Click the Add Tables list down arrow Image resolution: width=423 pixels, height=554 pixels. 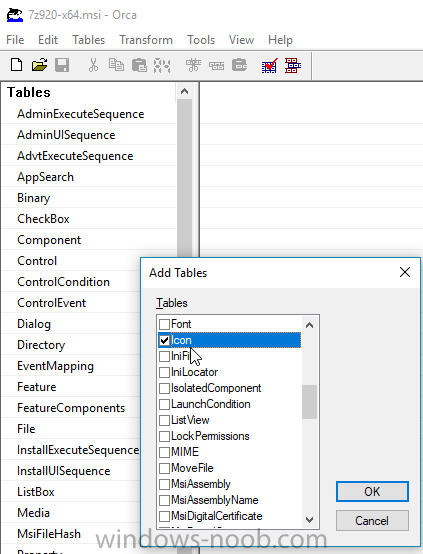(310, 520)
